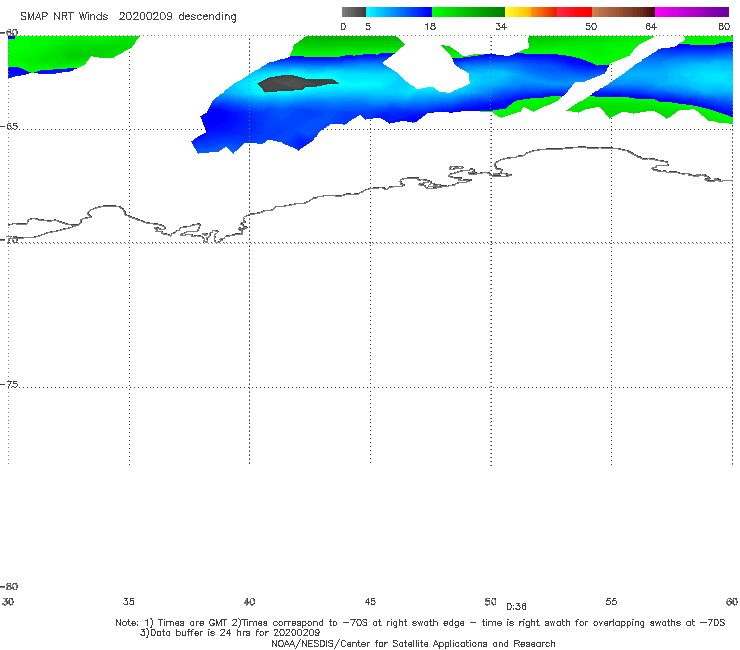Viewport: 740px width, 650px height.
Task: Click the '55' longitude axis label
Action: tap(611, 601)
